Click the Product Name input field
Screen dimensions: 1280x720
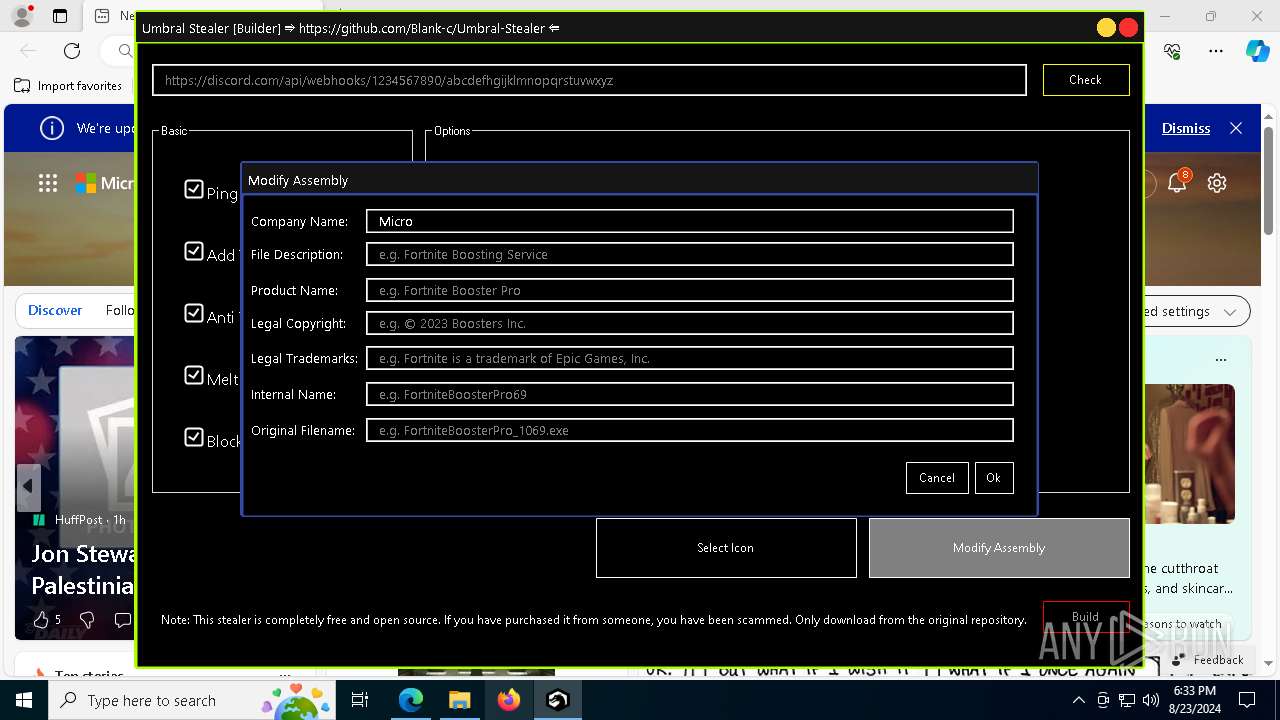[690, 290]
